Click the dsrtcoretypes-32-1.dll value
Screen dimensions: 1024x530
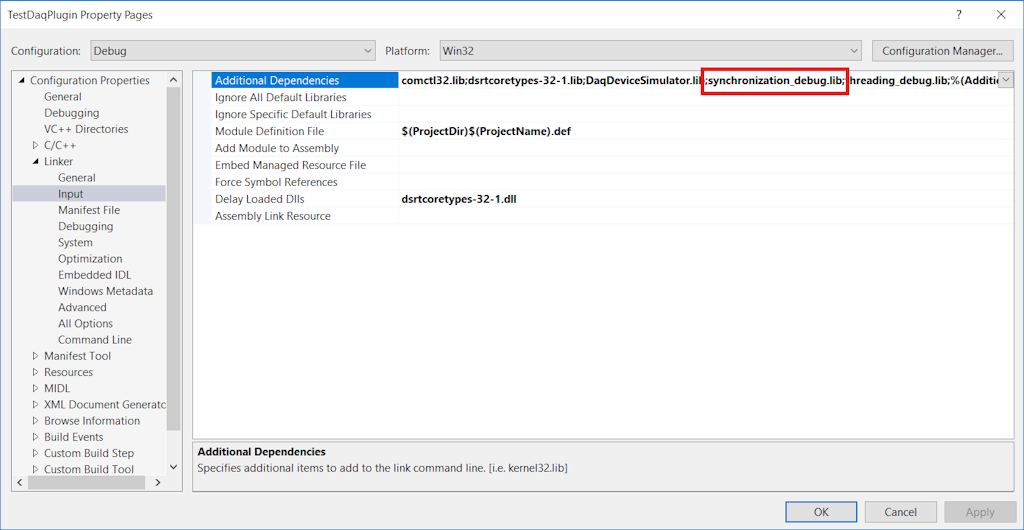coord(460,199)
